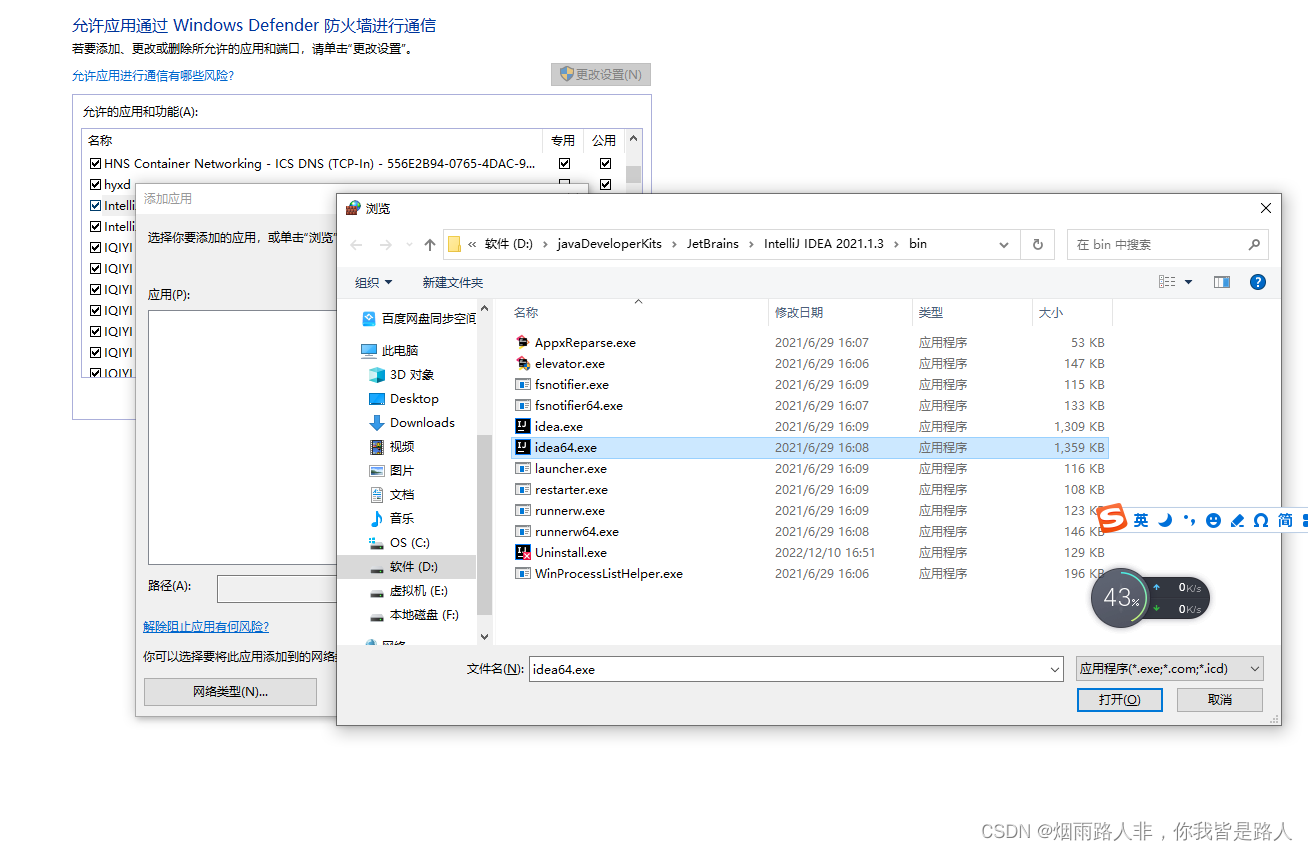Viewport: 1308px width, 851px height.
Task: Open the 组织 dropdown menu
Action: click(374, 283)
